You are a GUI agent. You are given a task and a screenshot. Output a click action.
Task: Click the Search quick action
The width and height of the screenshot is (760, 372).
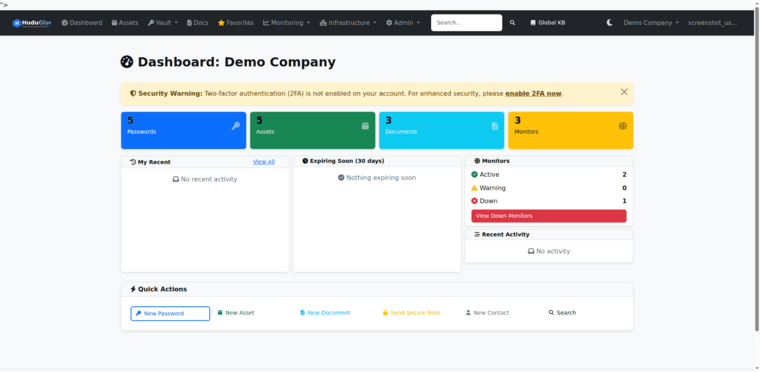pos(562,313)
